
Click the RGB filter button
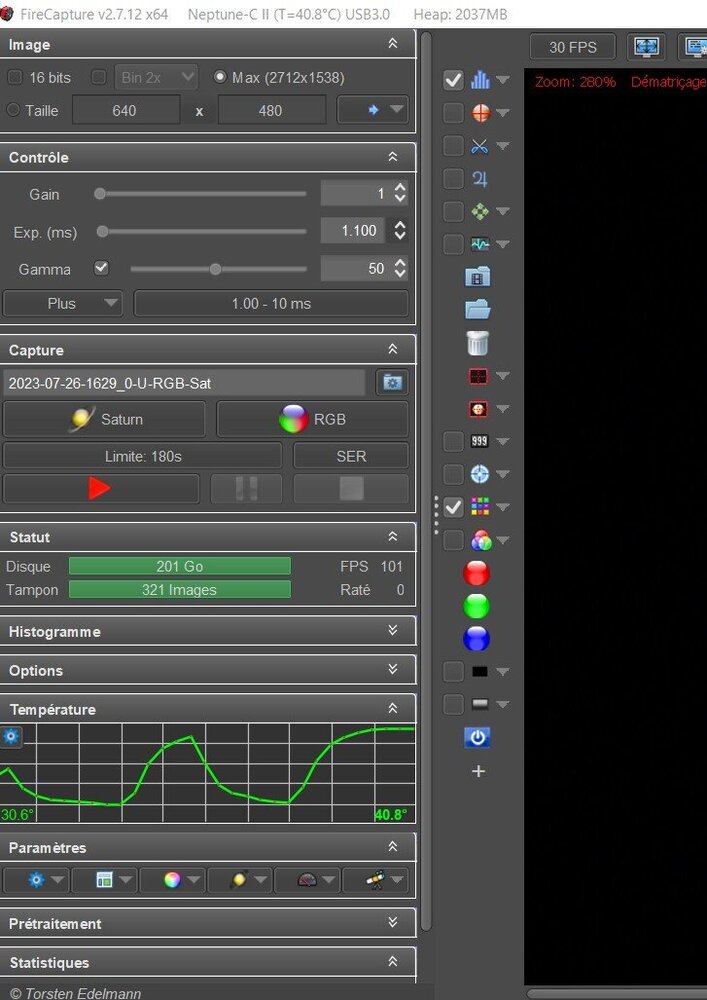pyautogui.click(x=312, y=419)
